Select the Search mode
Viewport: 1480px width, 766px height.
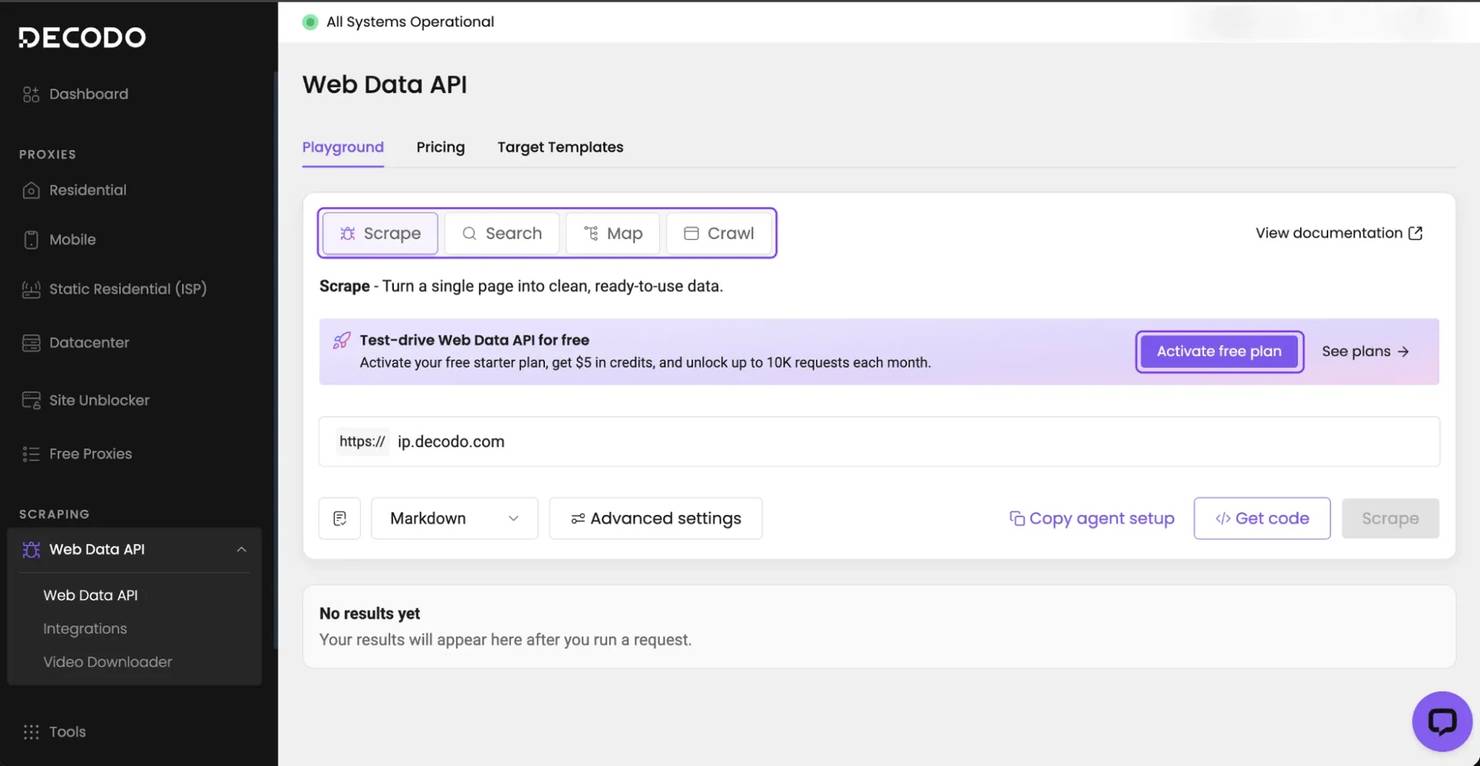coord(502,233)
